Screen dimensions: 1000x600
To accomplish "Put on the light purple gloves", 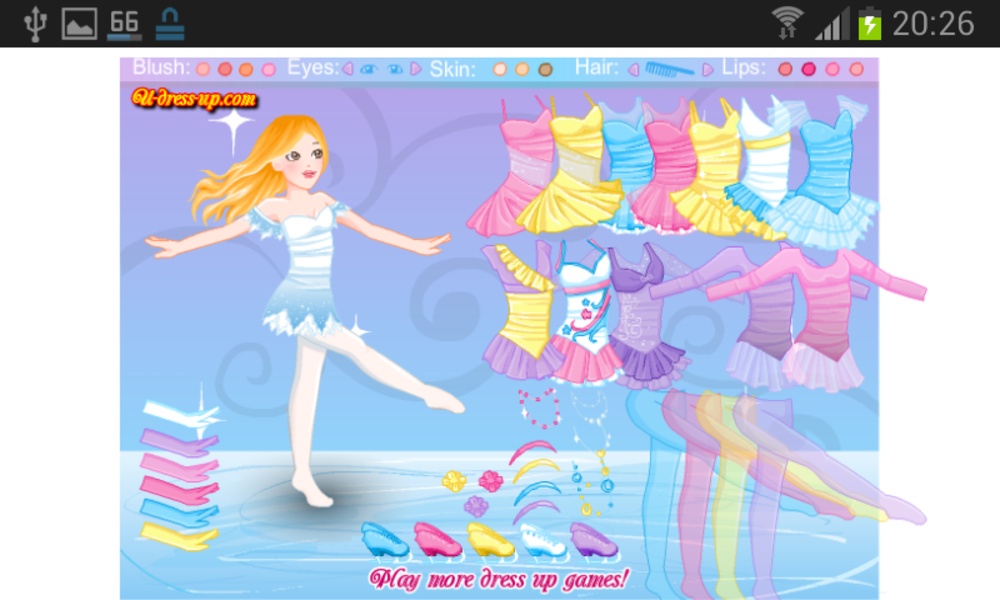I will coord(179,441).
